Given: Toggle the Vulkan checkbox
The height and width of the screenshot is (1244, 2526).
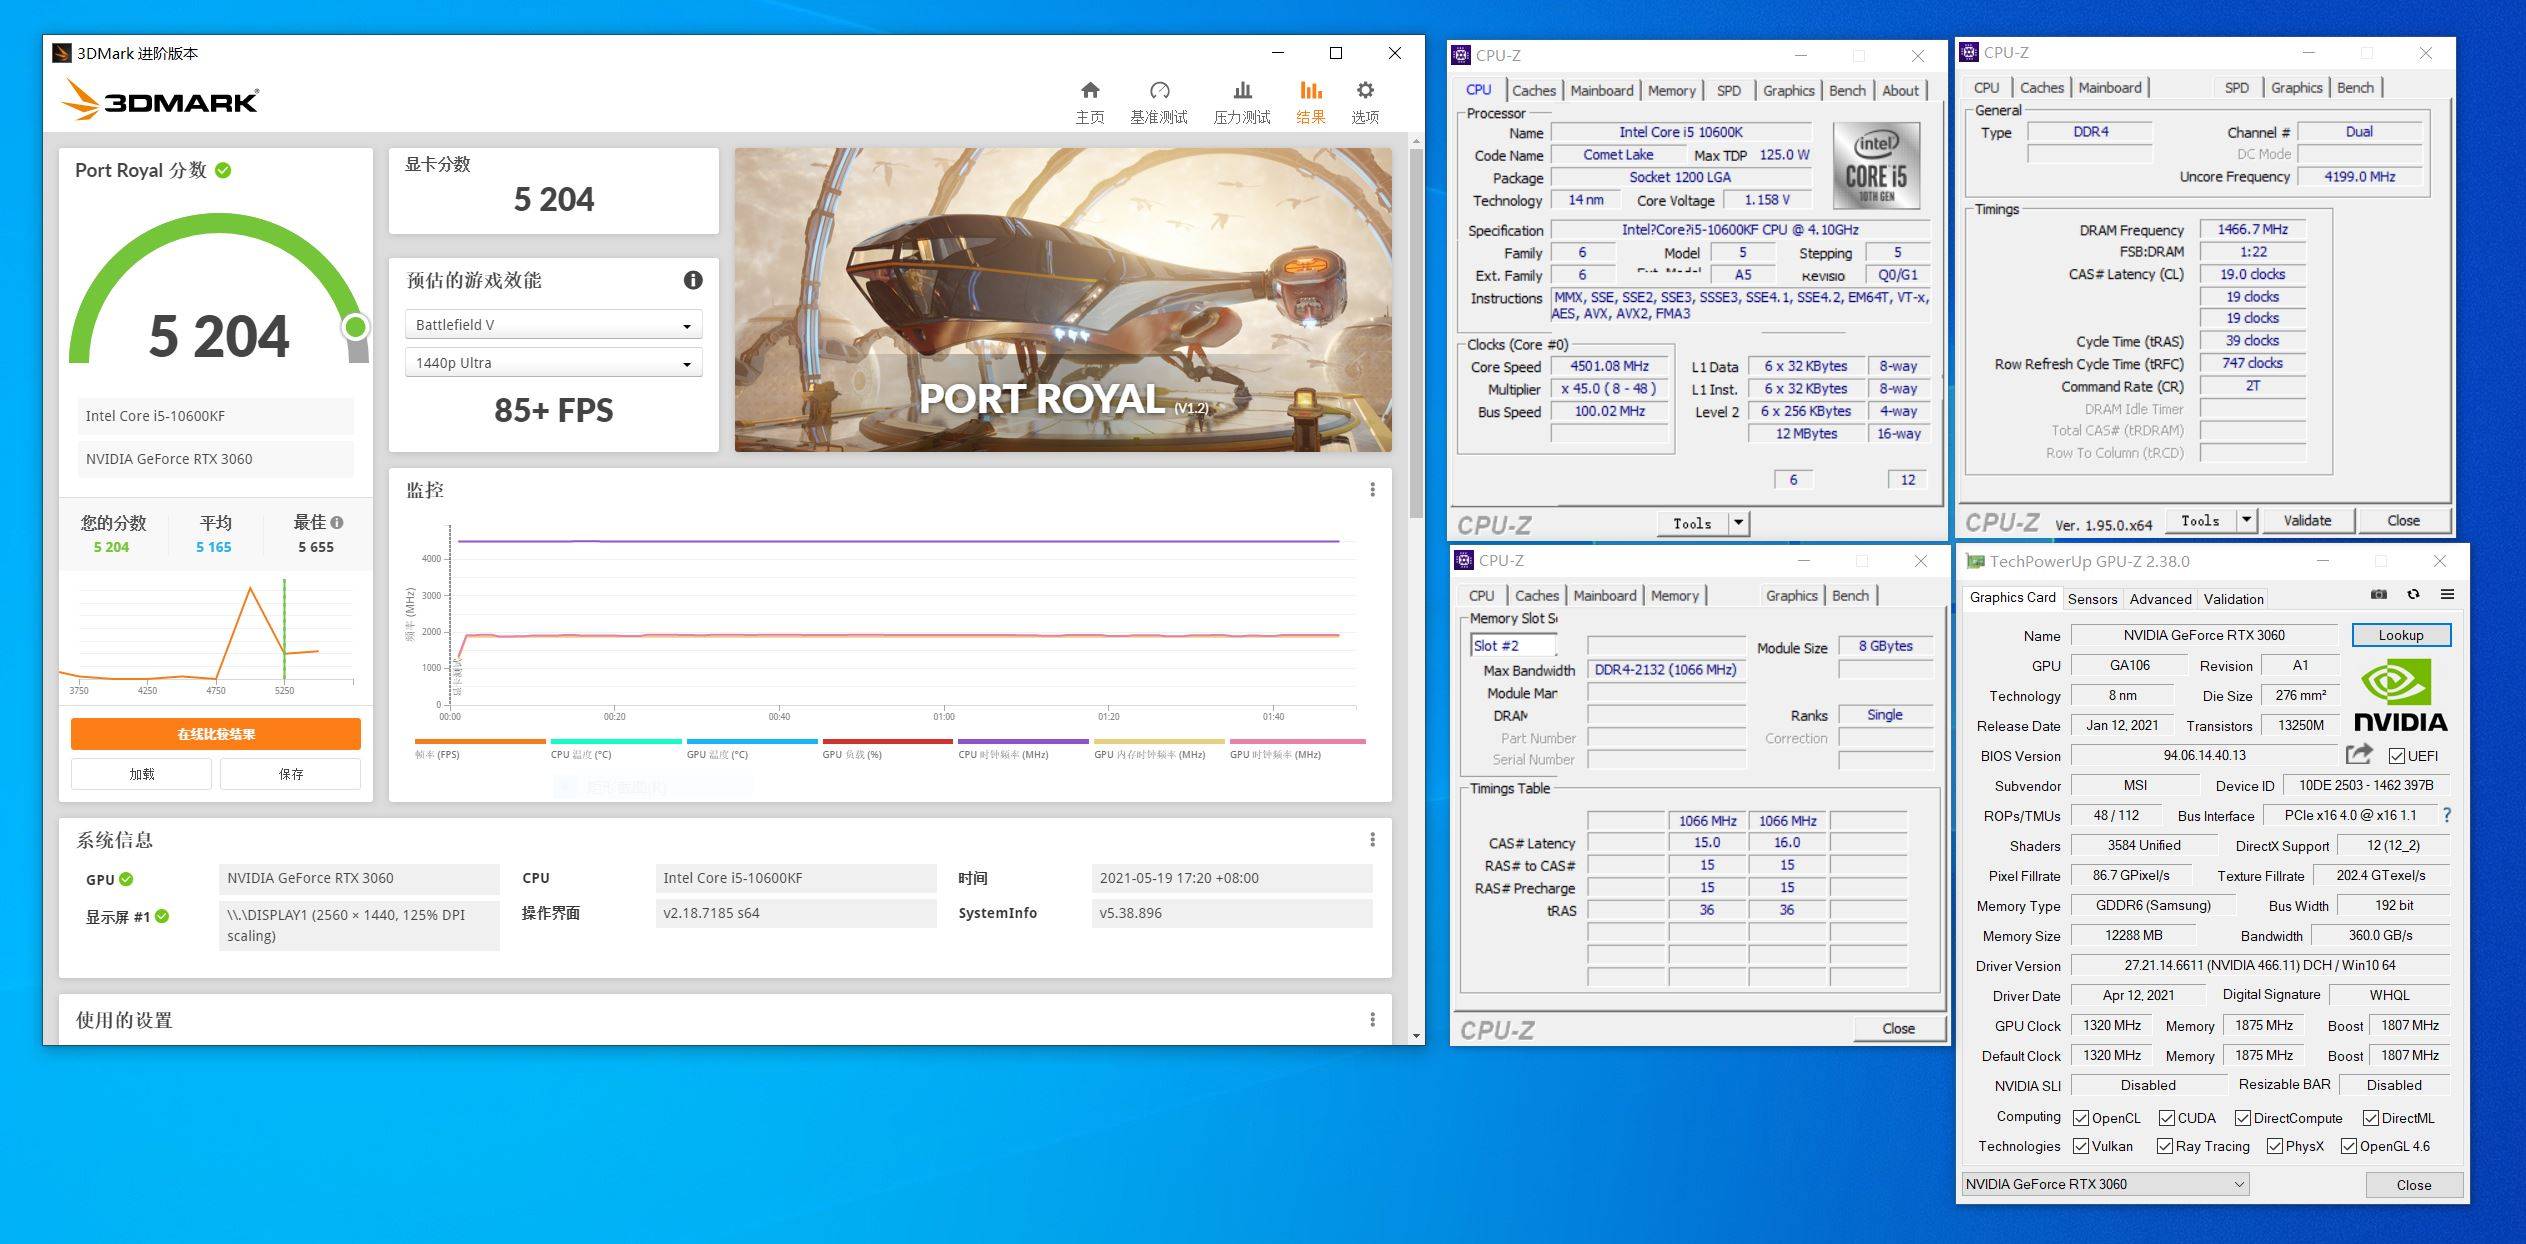Looking at the screenshot, I should (x=2081, y=1146).
